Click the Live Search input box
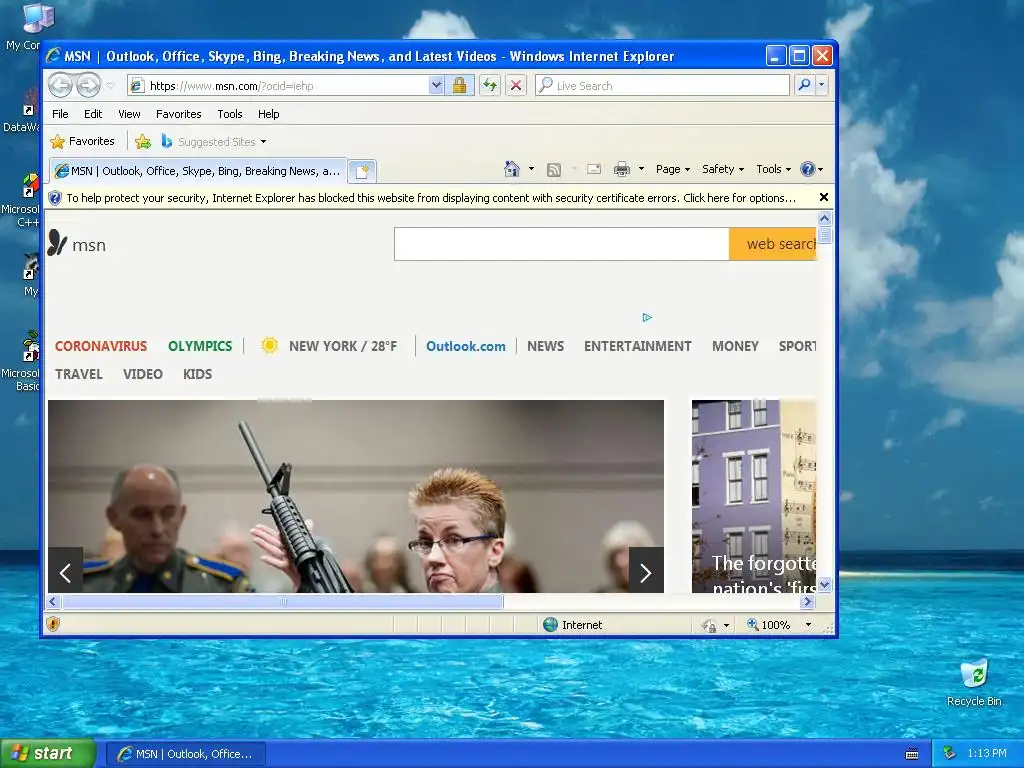1024x768 pixels. pos(662,86)
